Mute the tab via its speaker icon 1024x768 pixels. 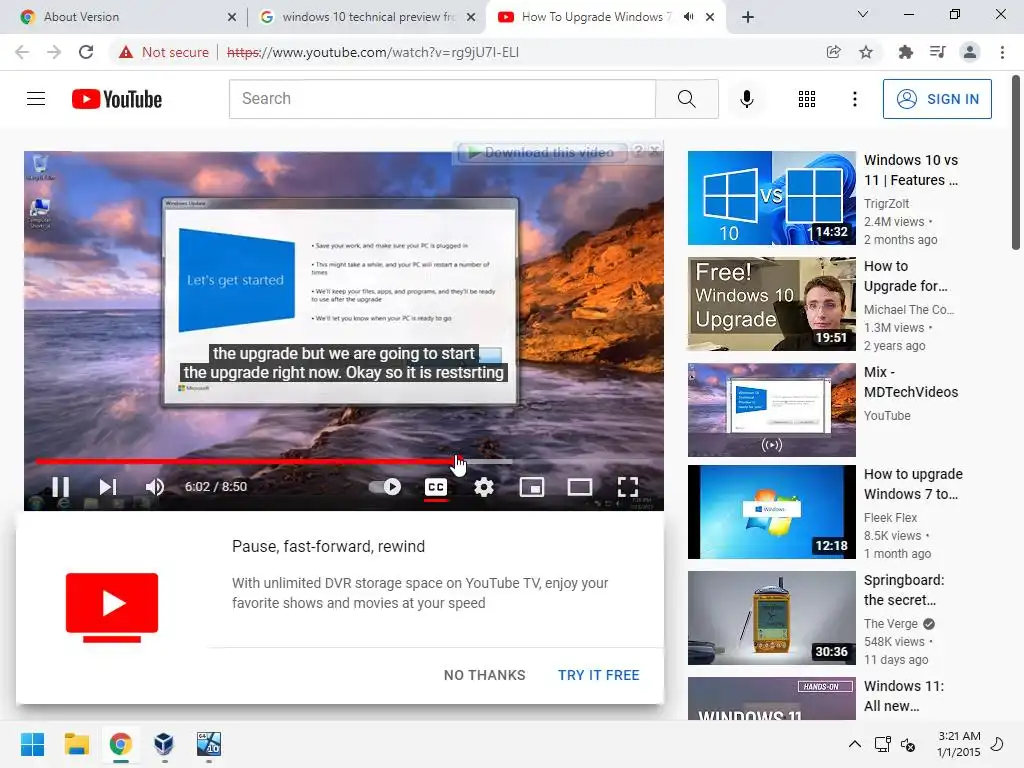688,17
